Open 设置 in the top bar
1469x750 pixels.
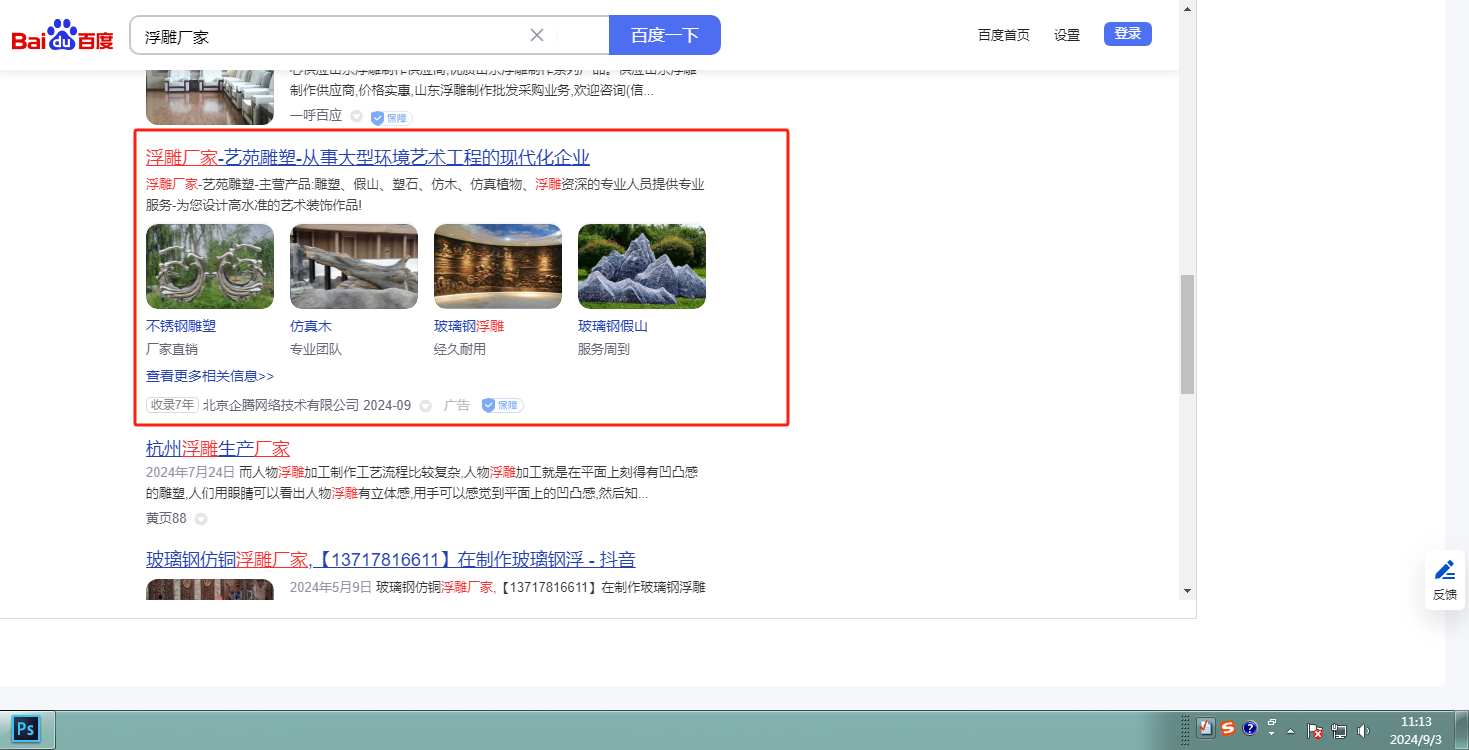[x=1067, y=35]
